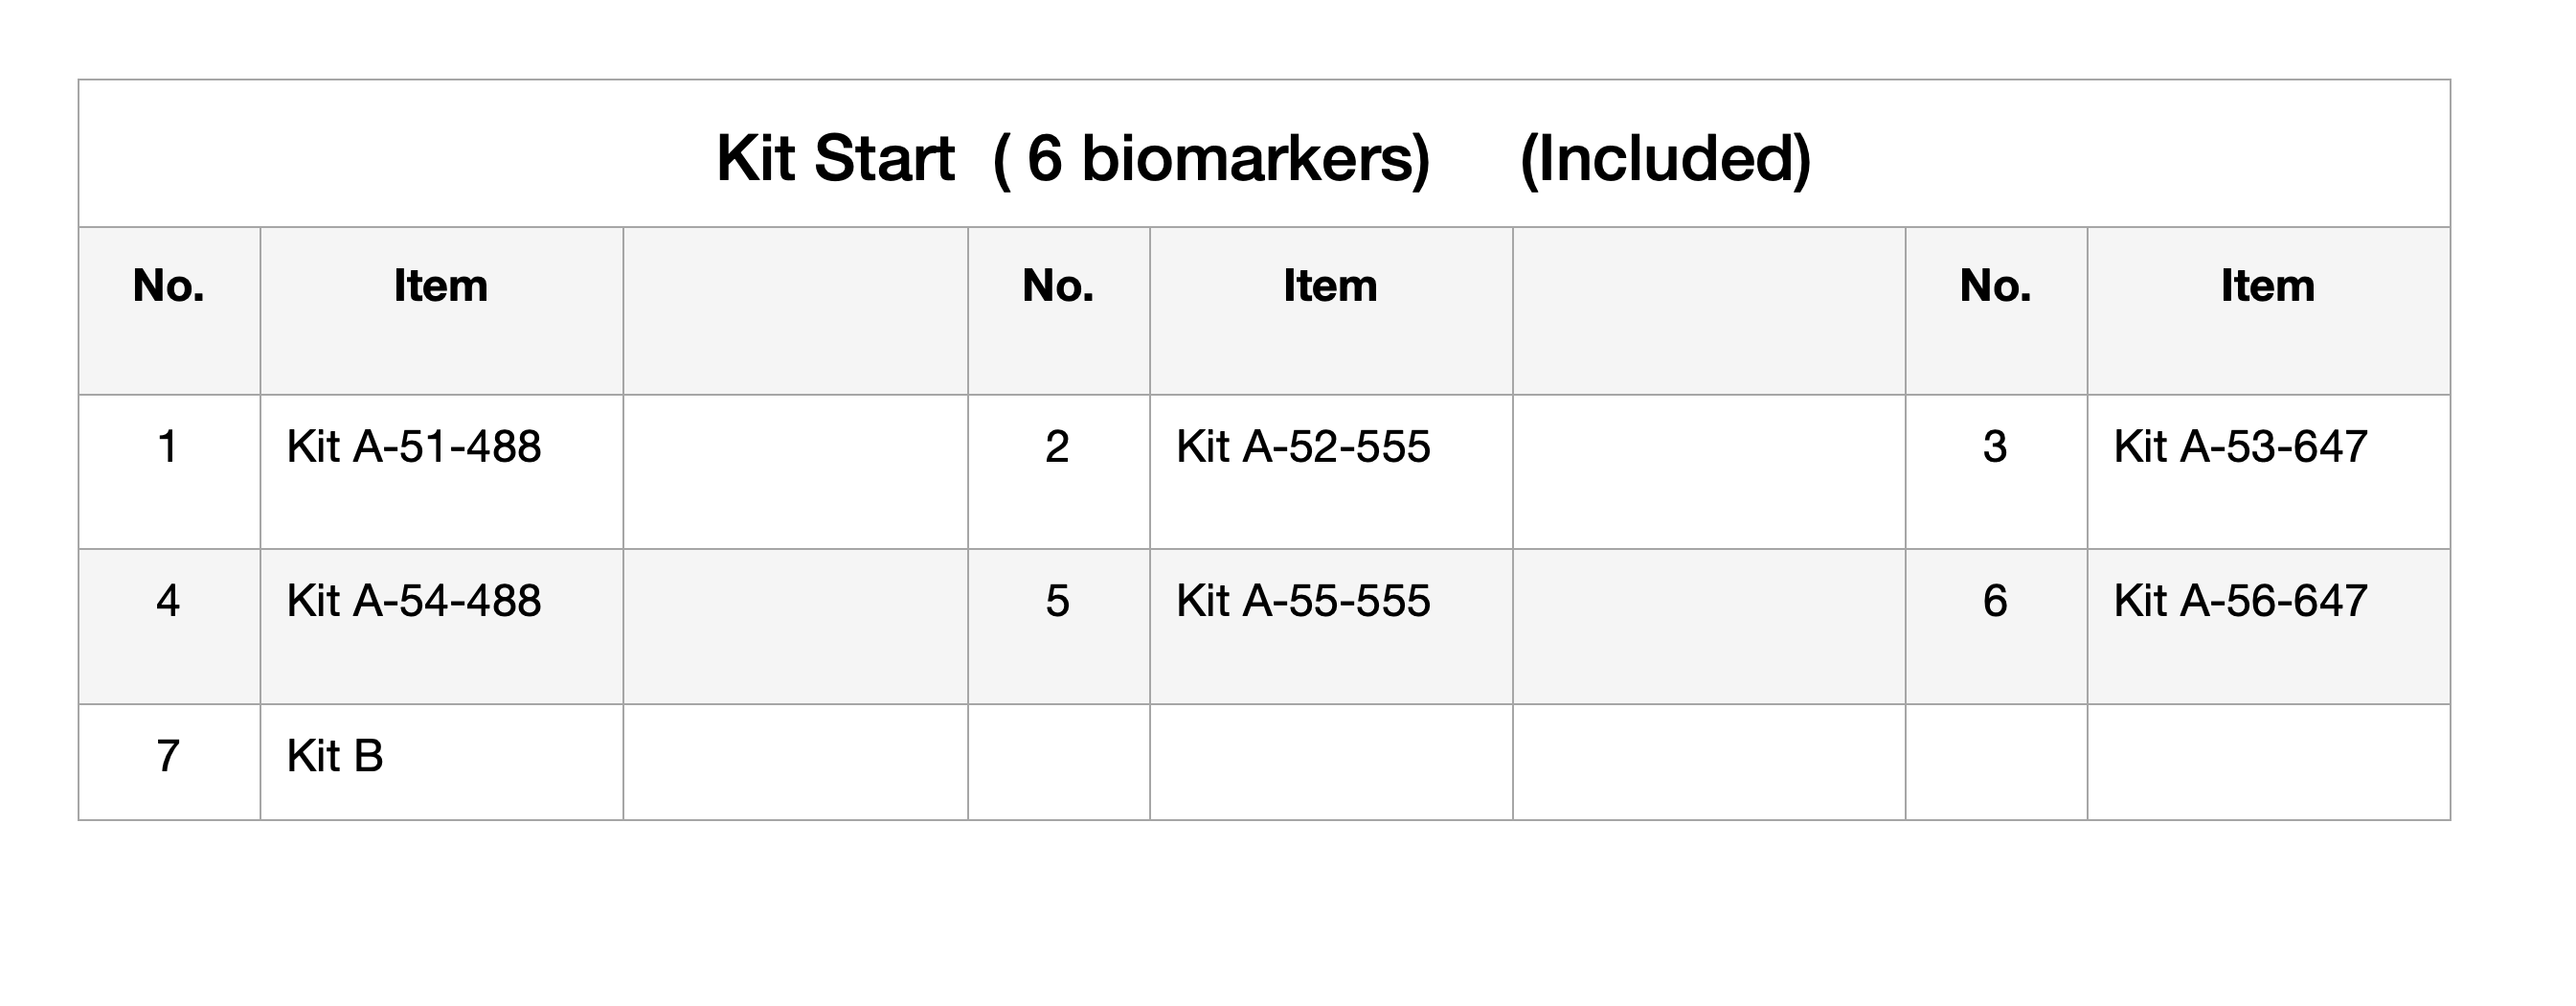This screenshot has height=1006, width=2576.
Task: Select the Kit A-56-647 cell
Action: (2268, 627)
